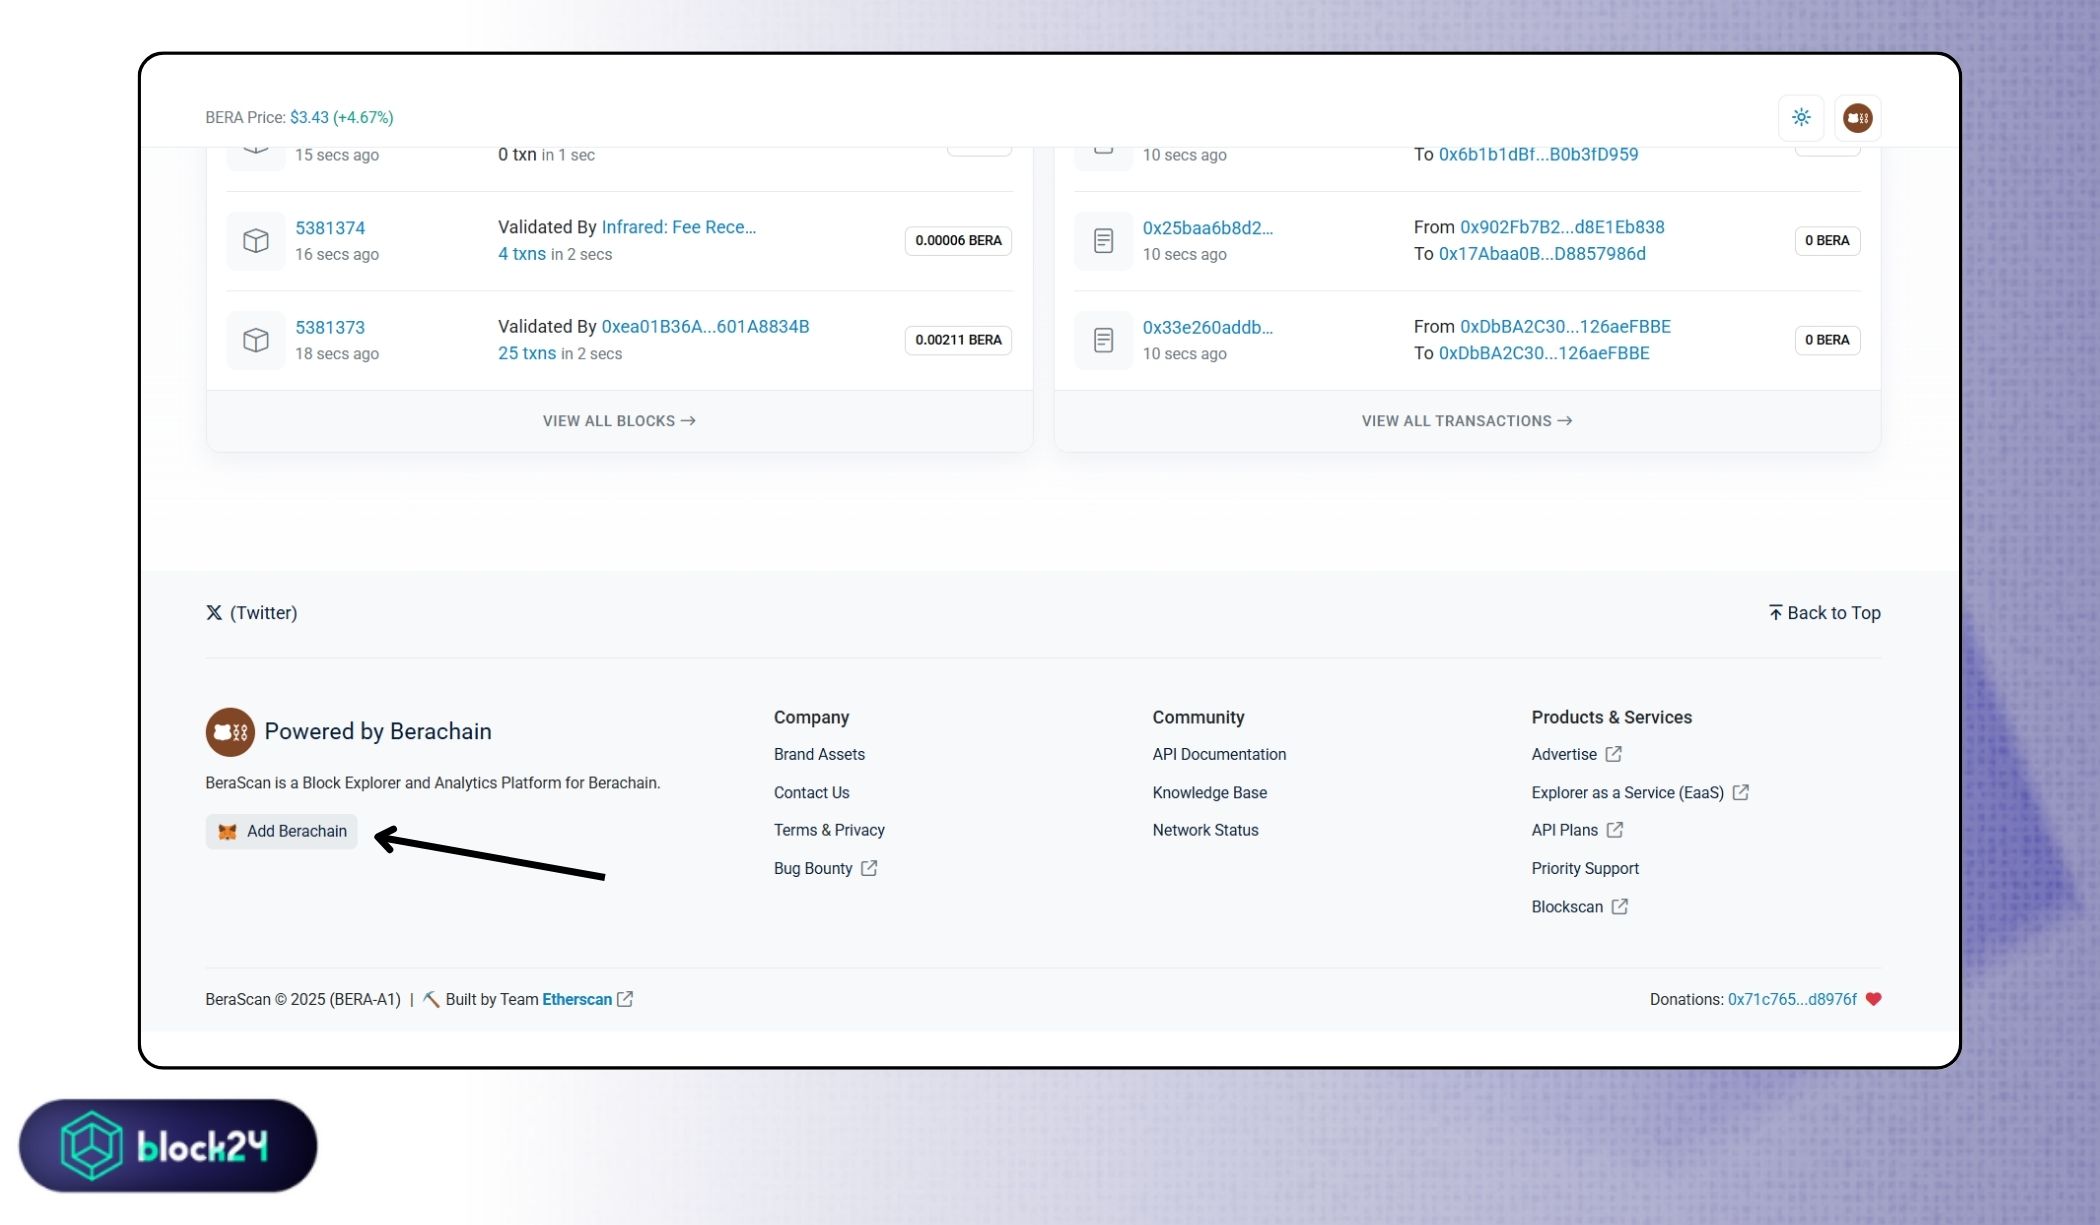2100x1225 pixels.
Task: Click the 0.00211 BERA reward badge
Action: coord(958,340)
